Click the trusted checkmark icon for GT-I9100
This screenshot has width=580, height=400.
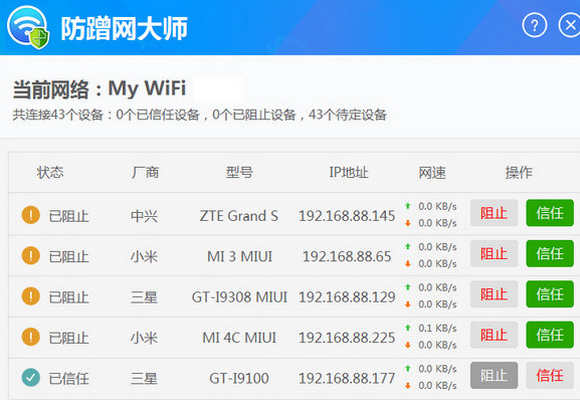pyautogui.click(x=31, y=377)
